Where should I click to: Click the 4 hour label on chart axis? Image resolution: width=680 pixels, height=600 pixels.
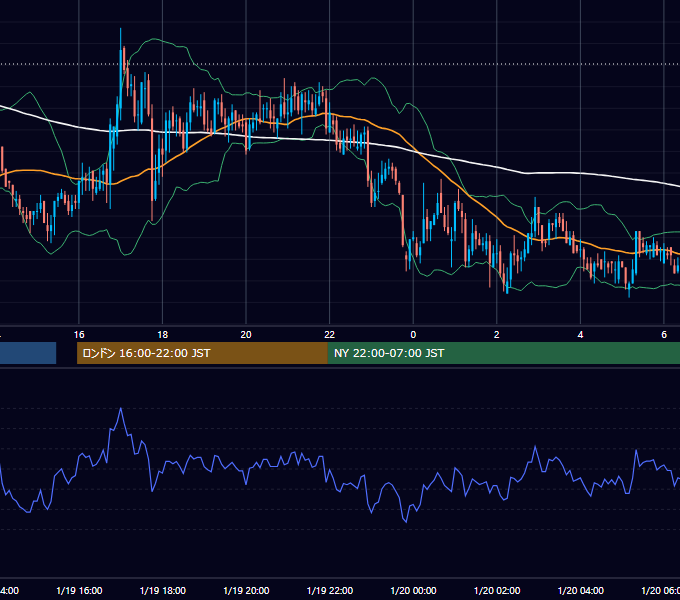coord(580,335)
